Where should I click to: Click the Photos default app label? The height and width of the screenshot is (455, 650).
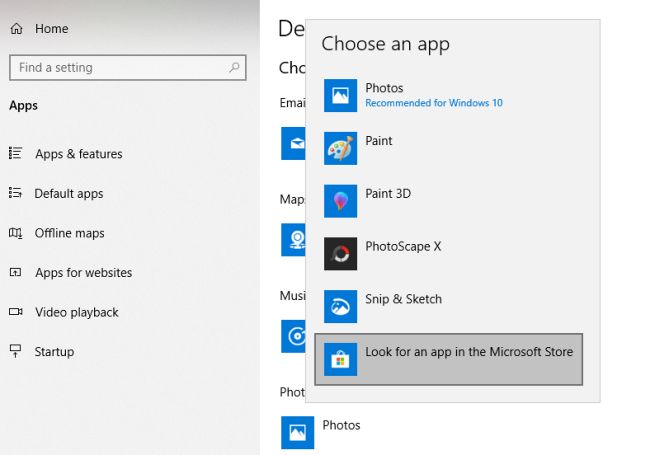(342, 425)
